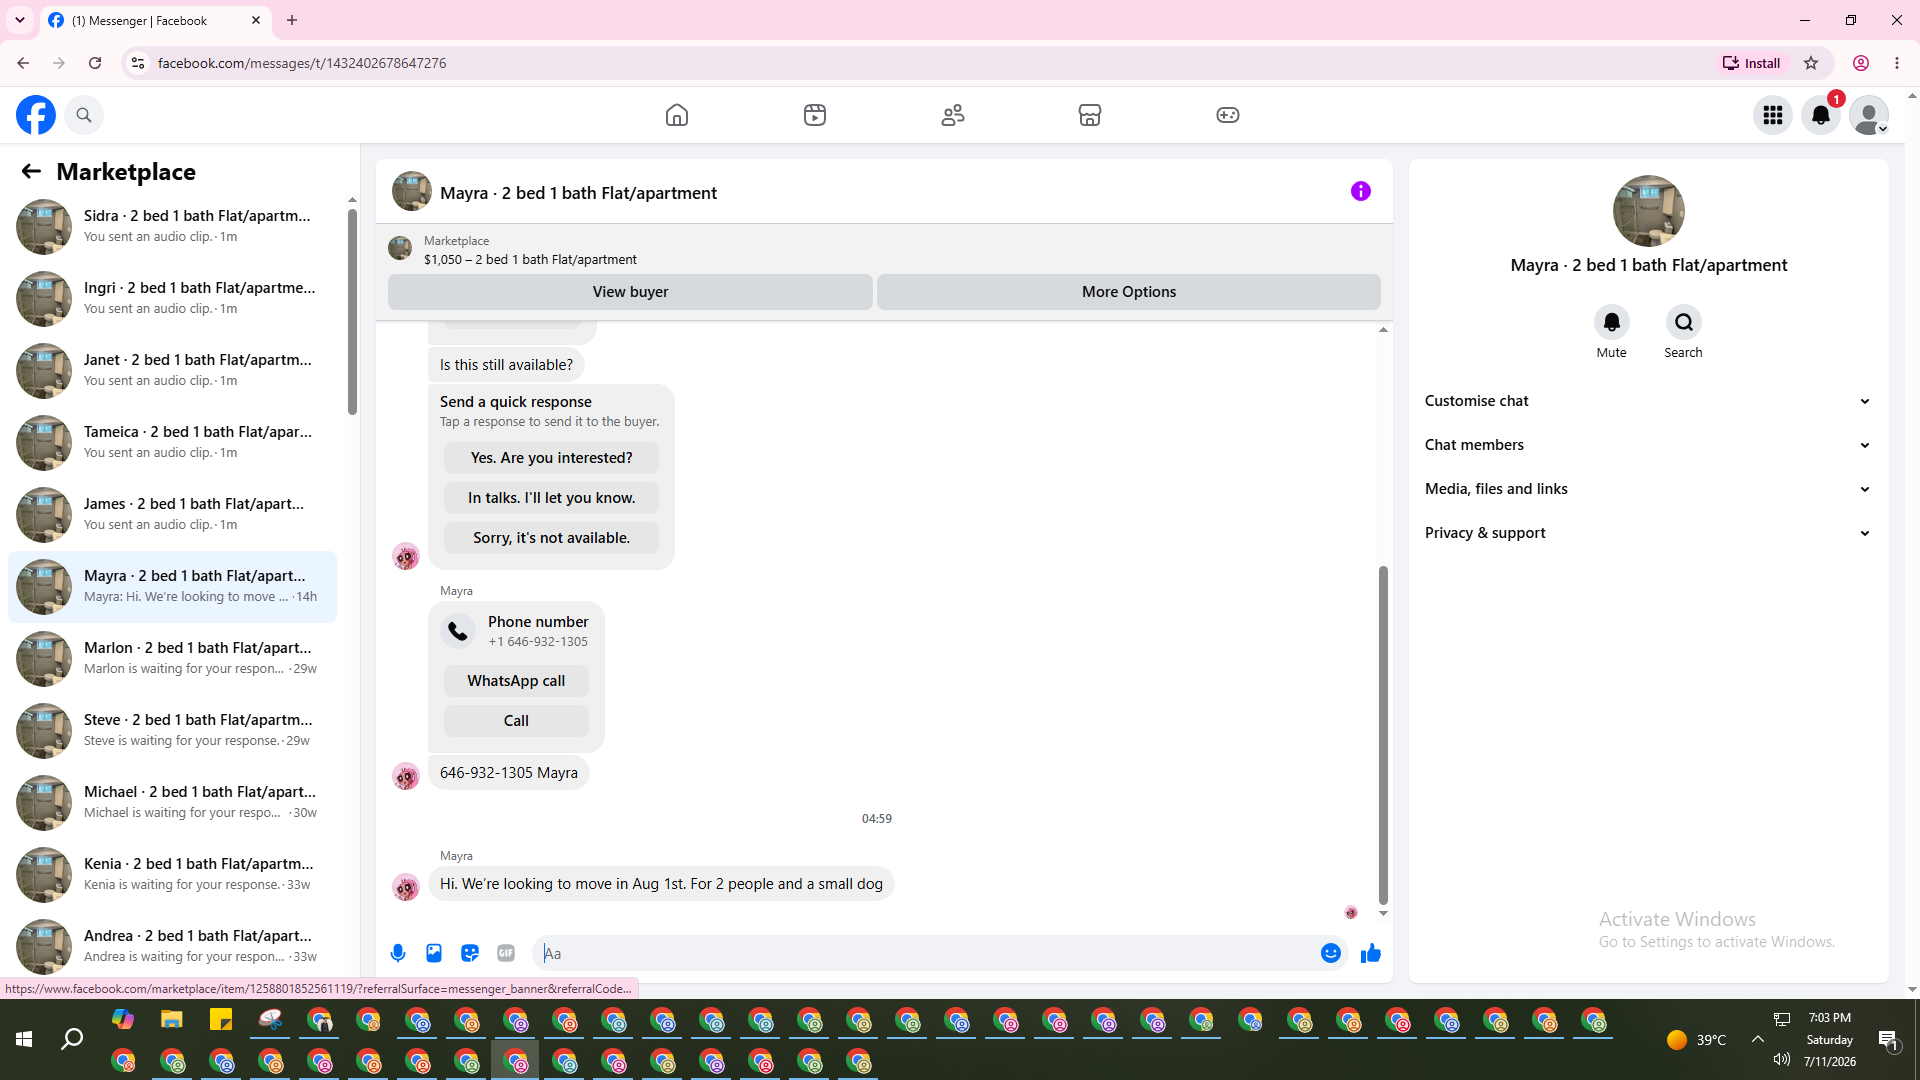Image resolution: width=1920 pixels, height=1080 pixels.
Task: Install the Facebook app from address bar
Action: coord(1751,63)
